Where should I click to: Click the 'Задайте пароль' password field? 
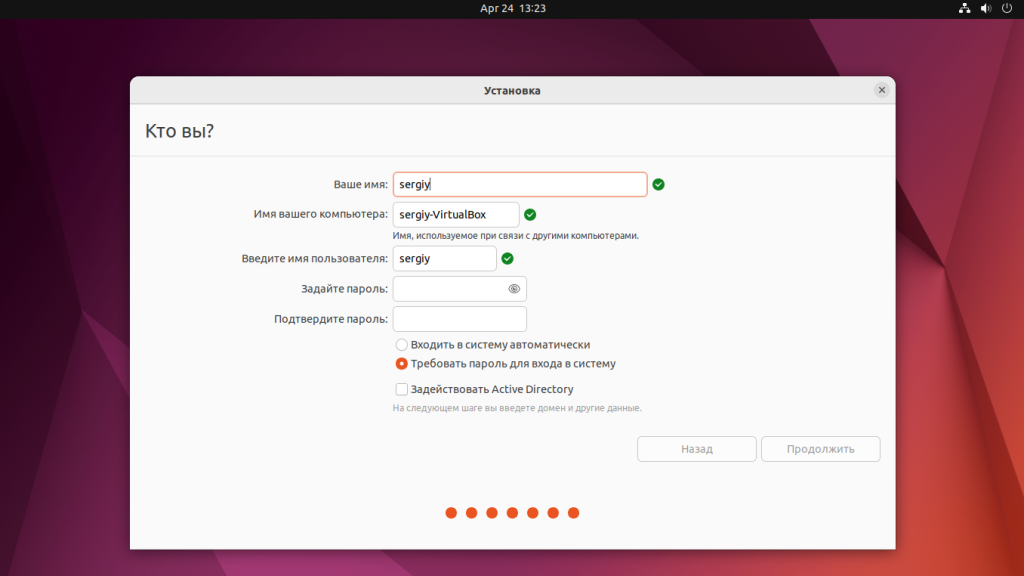(x=450, y=289)
